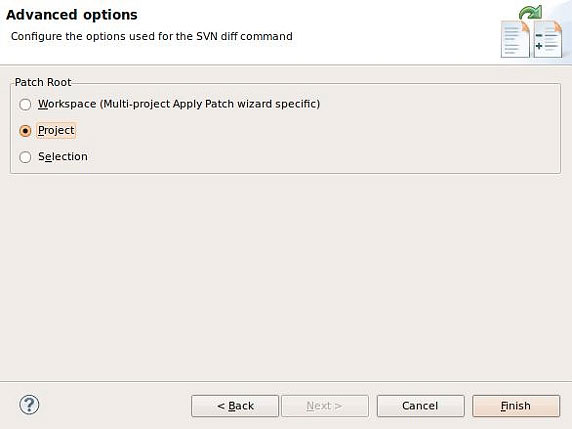The image size is (572, 429).
Task: Click the focused Project label text
Action: tap(56, 130)
